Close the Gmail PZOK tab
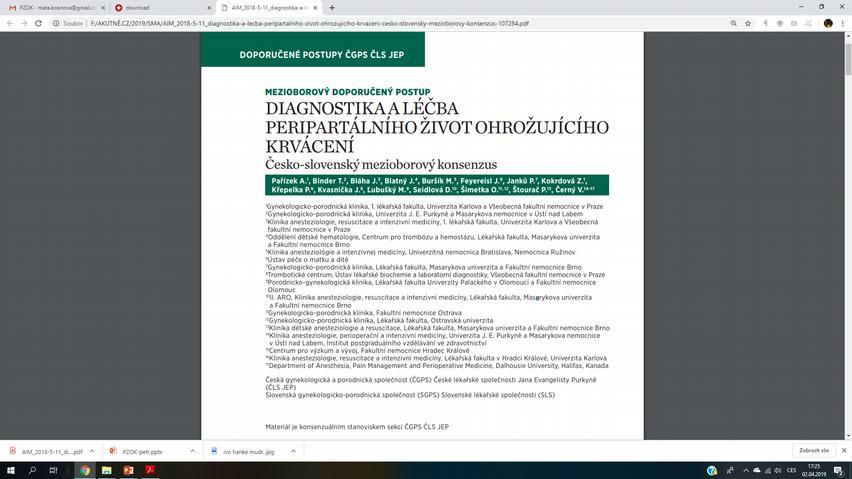852x479 pixels. 103,8
